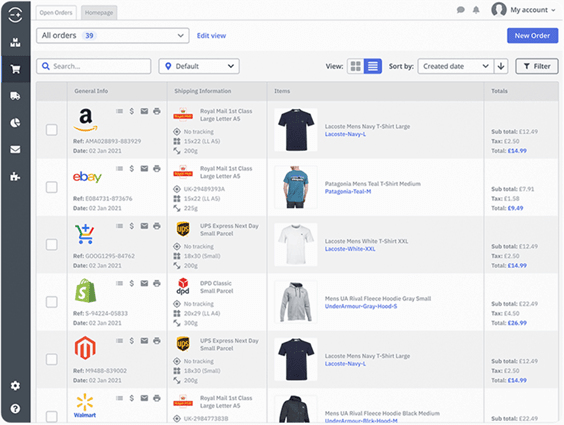Image resolution: width=564 pixels, height=425 pixels.
Task: Open the UnderArmour-Gray-Hood-S SKU link
Action: pyautogui.click(x=361, y=306)
